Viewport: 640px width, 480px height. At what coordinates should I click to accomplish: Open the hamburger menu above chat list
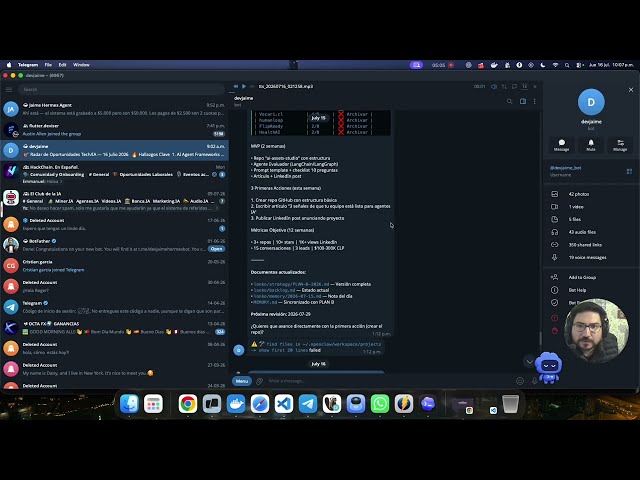point(9,89)
